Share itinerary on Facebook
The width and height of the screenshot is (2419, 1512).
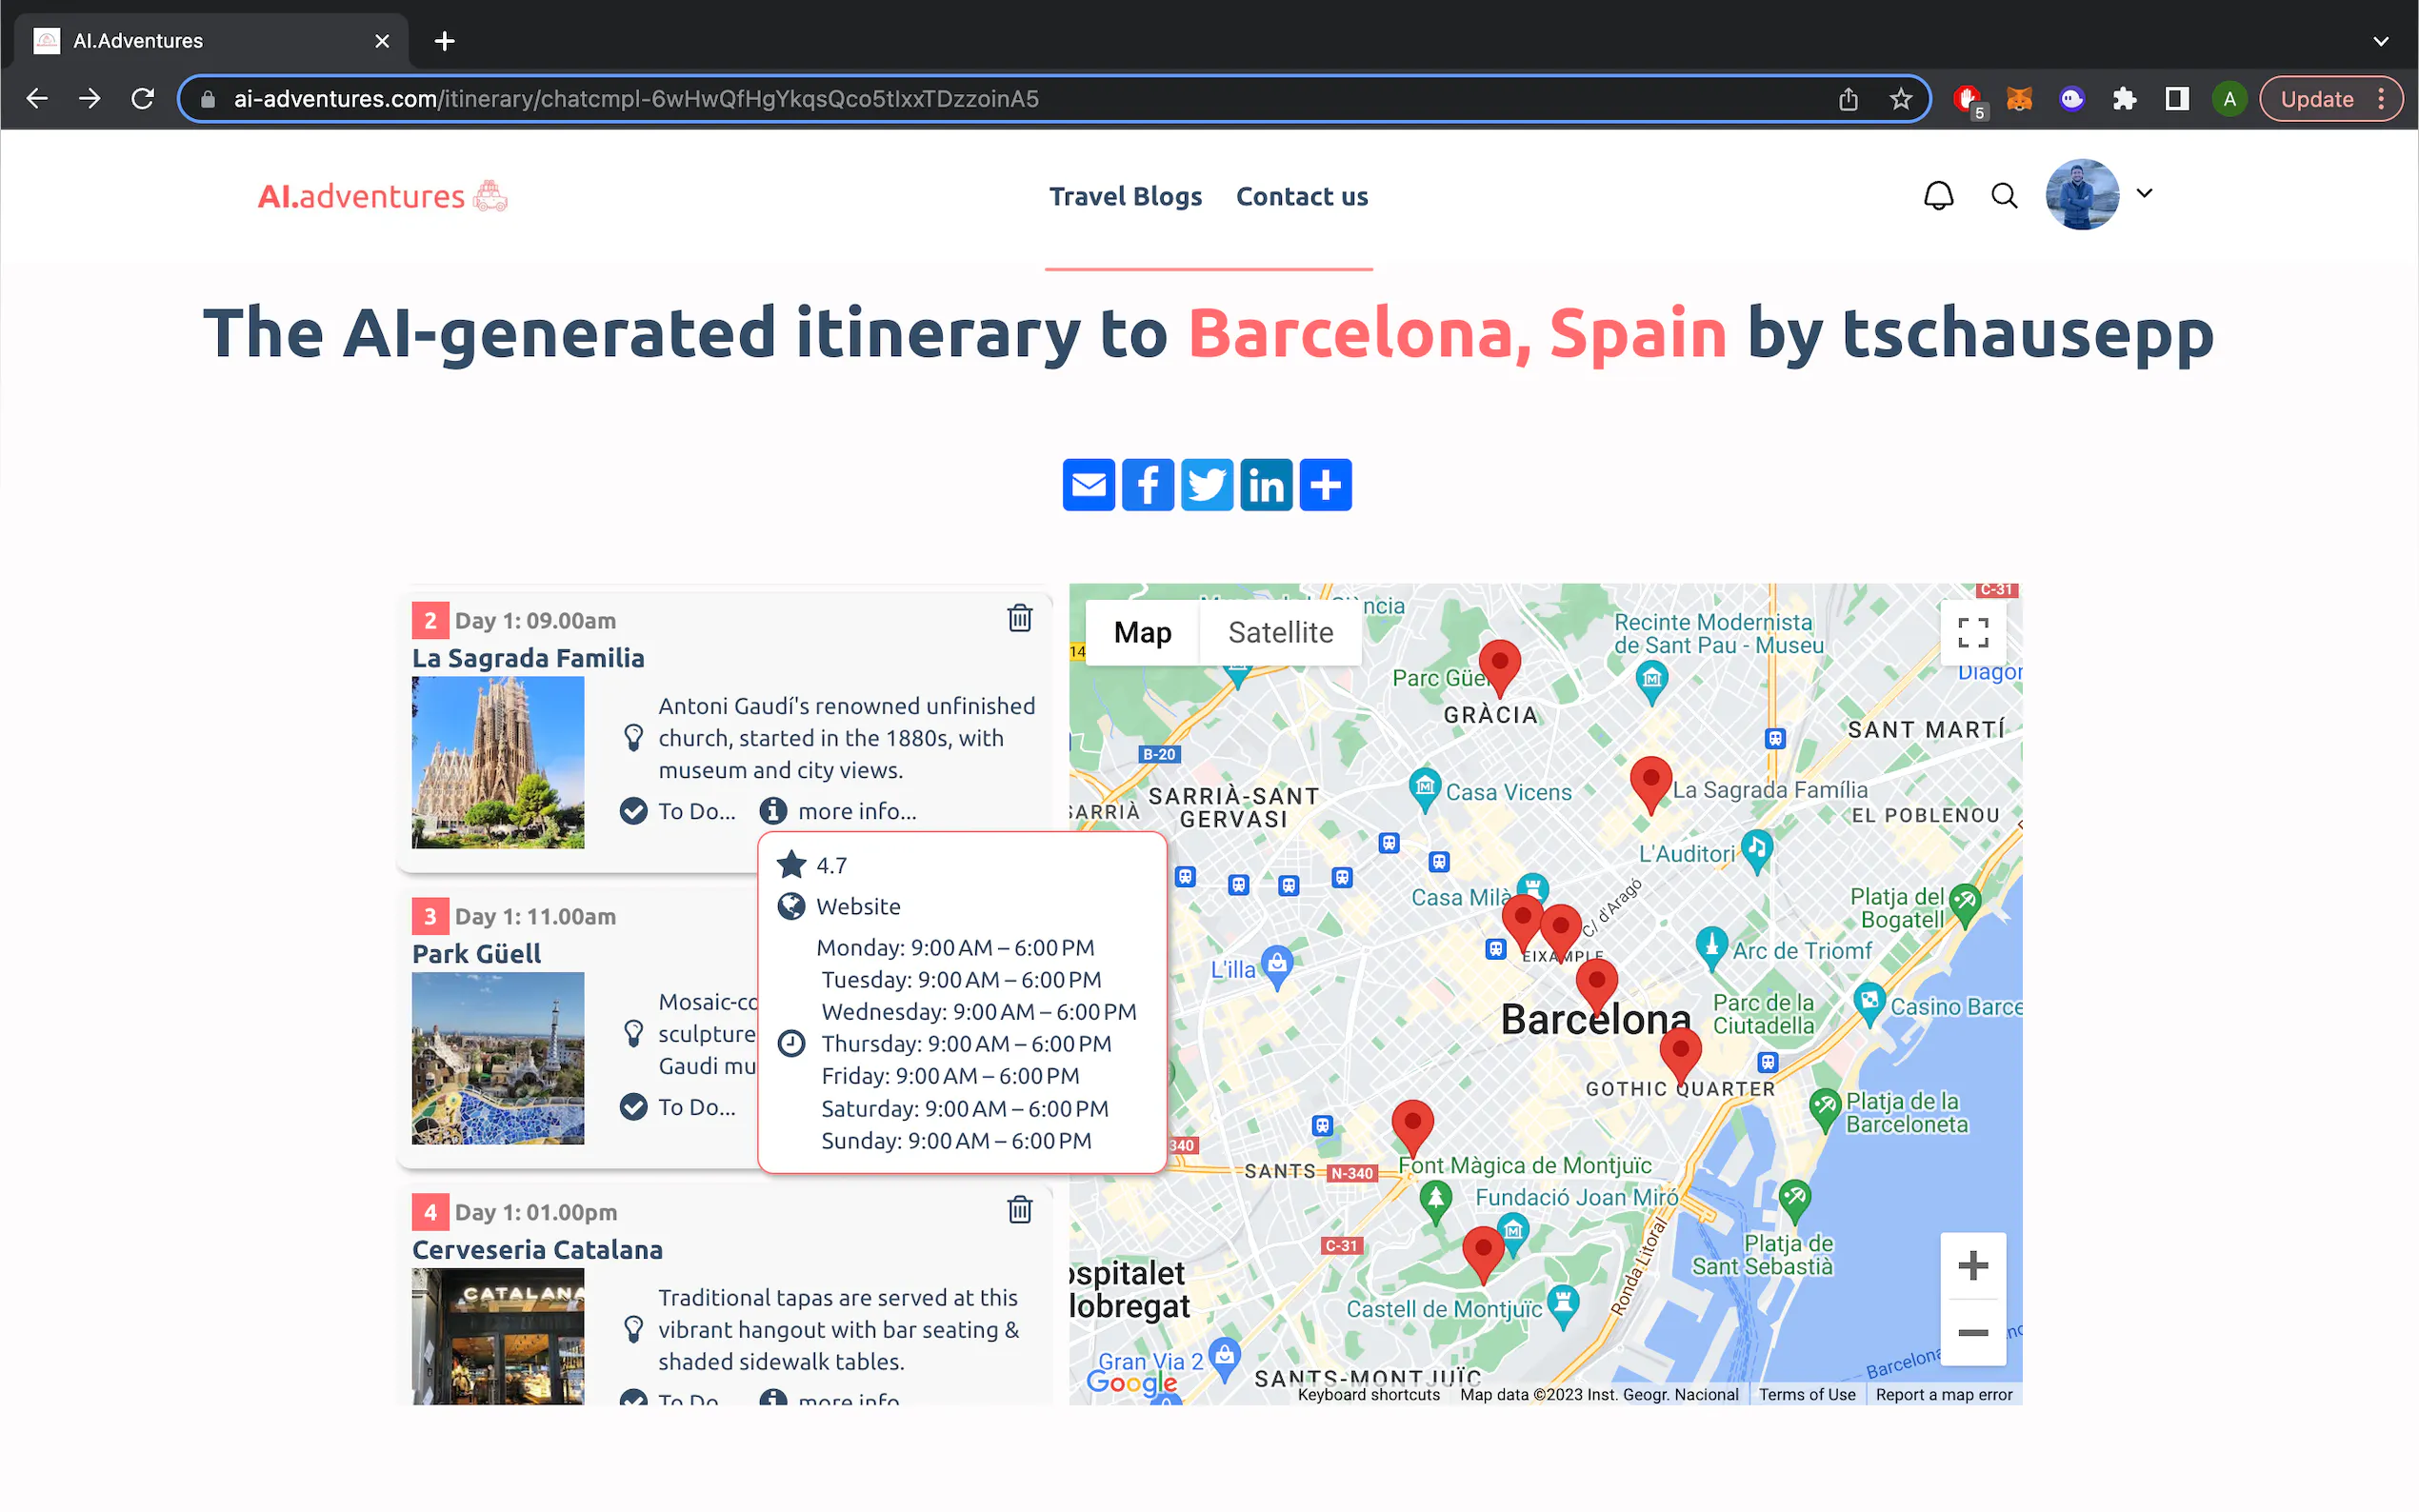click(x=1147, y=485)
